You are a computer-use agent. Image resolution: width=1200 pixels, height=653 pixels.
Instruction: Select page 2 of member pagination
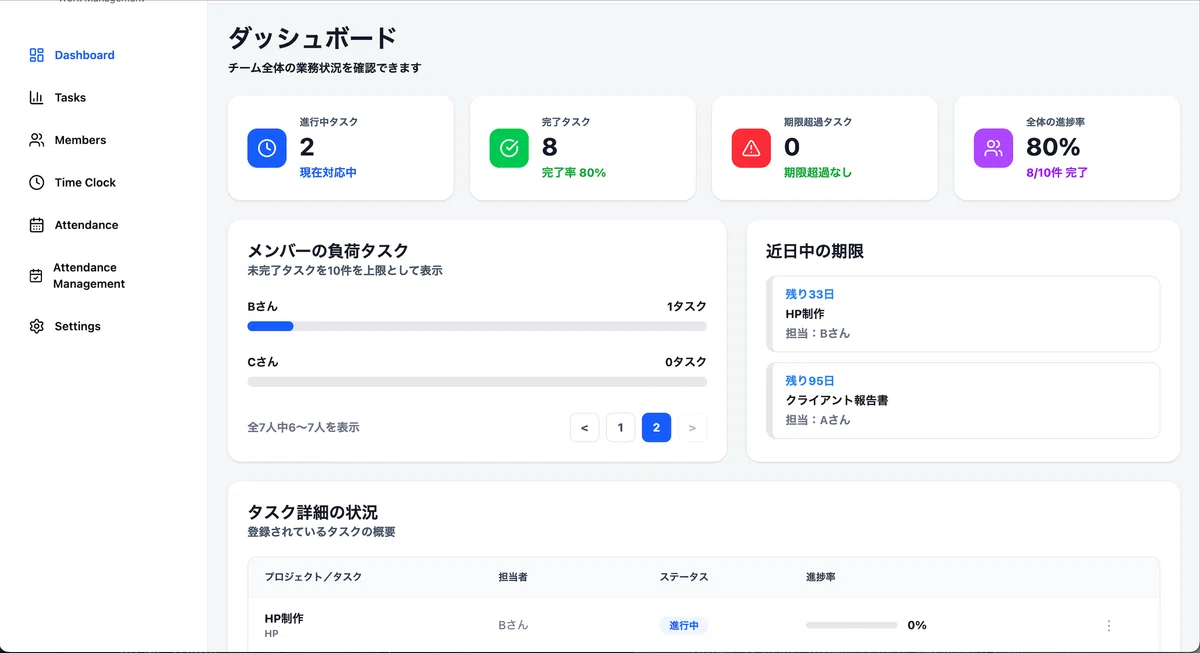pos(656,428)
